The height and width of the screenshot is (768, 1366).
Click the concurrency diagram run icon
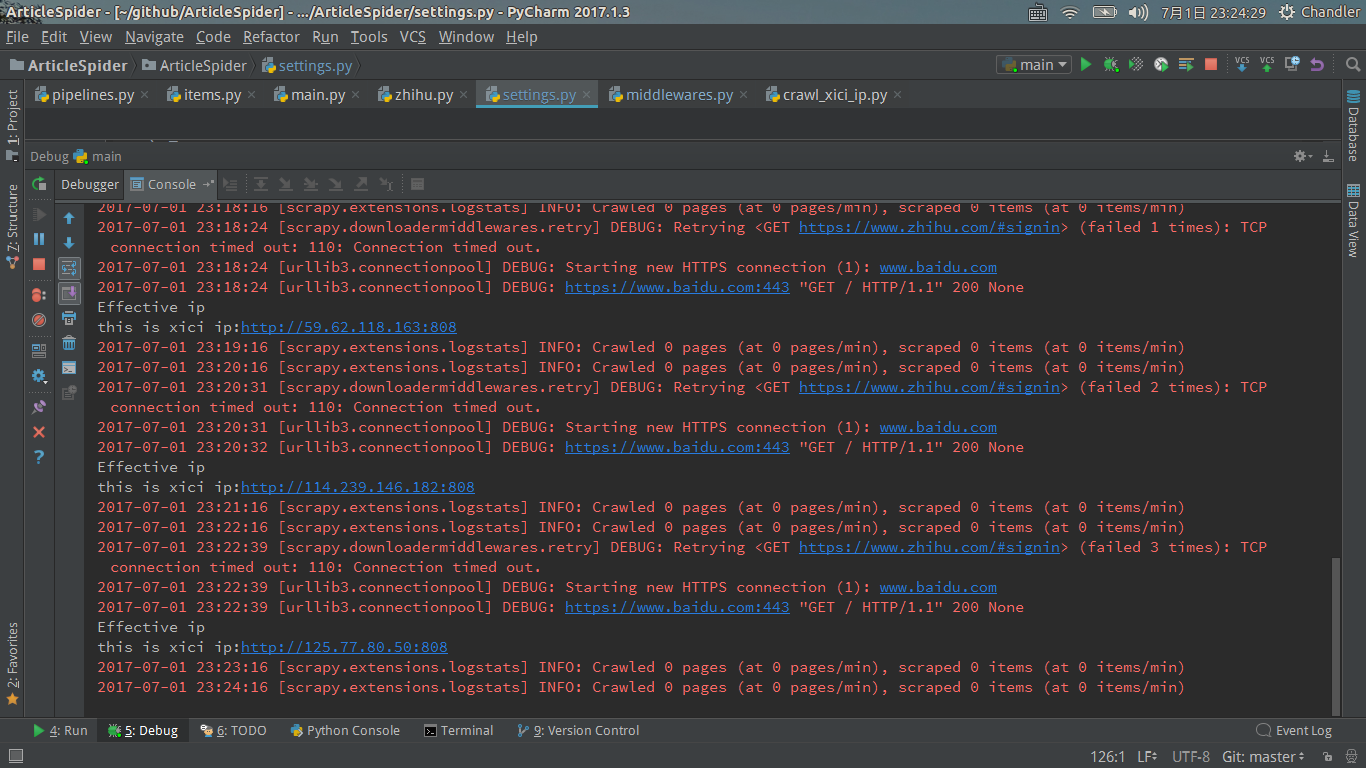pos(1186,64)
